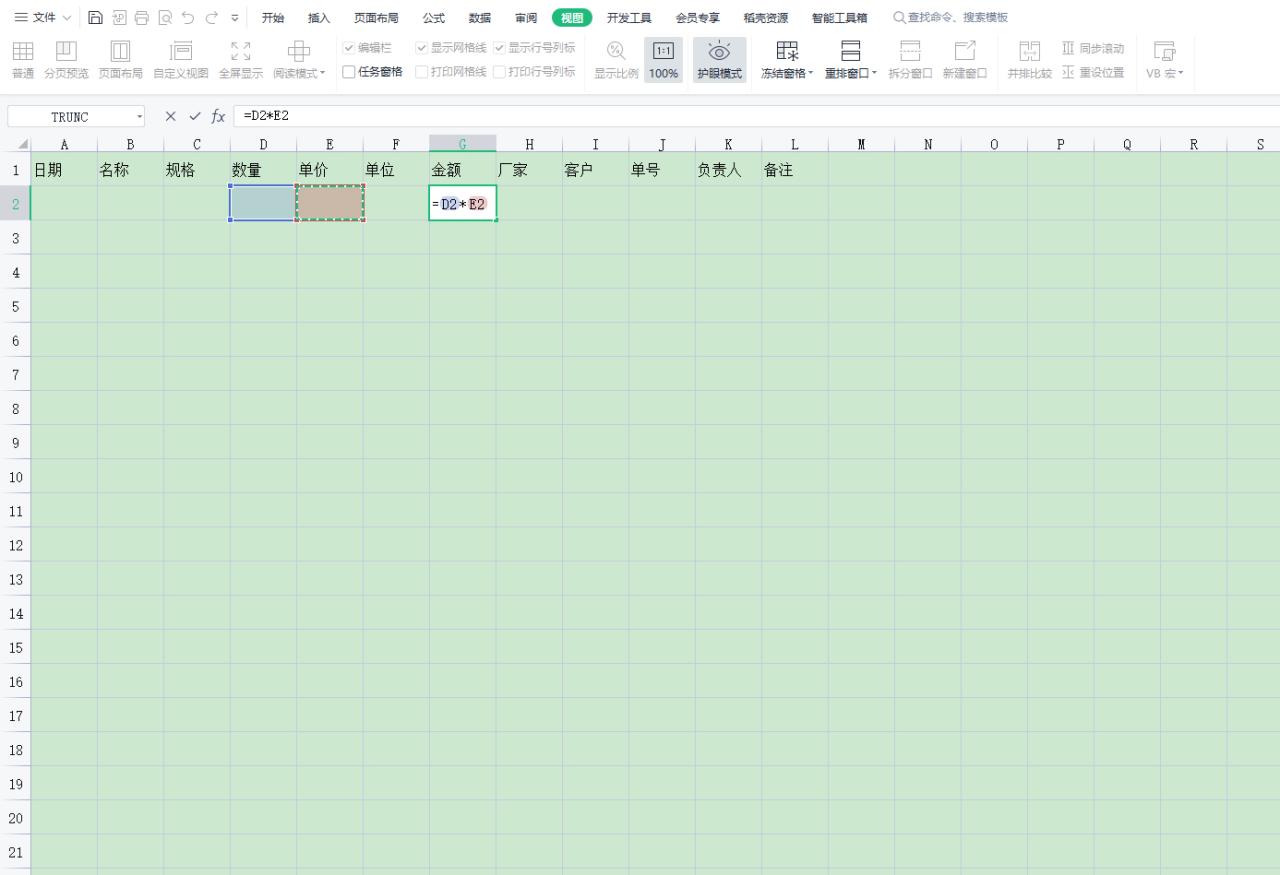This screenshot has height=875, width=1280.
Task: Click the formula bar input =D2*E2
Action: coord(757,116)
